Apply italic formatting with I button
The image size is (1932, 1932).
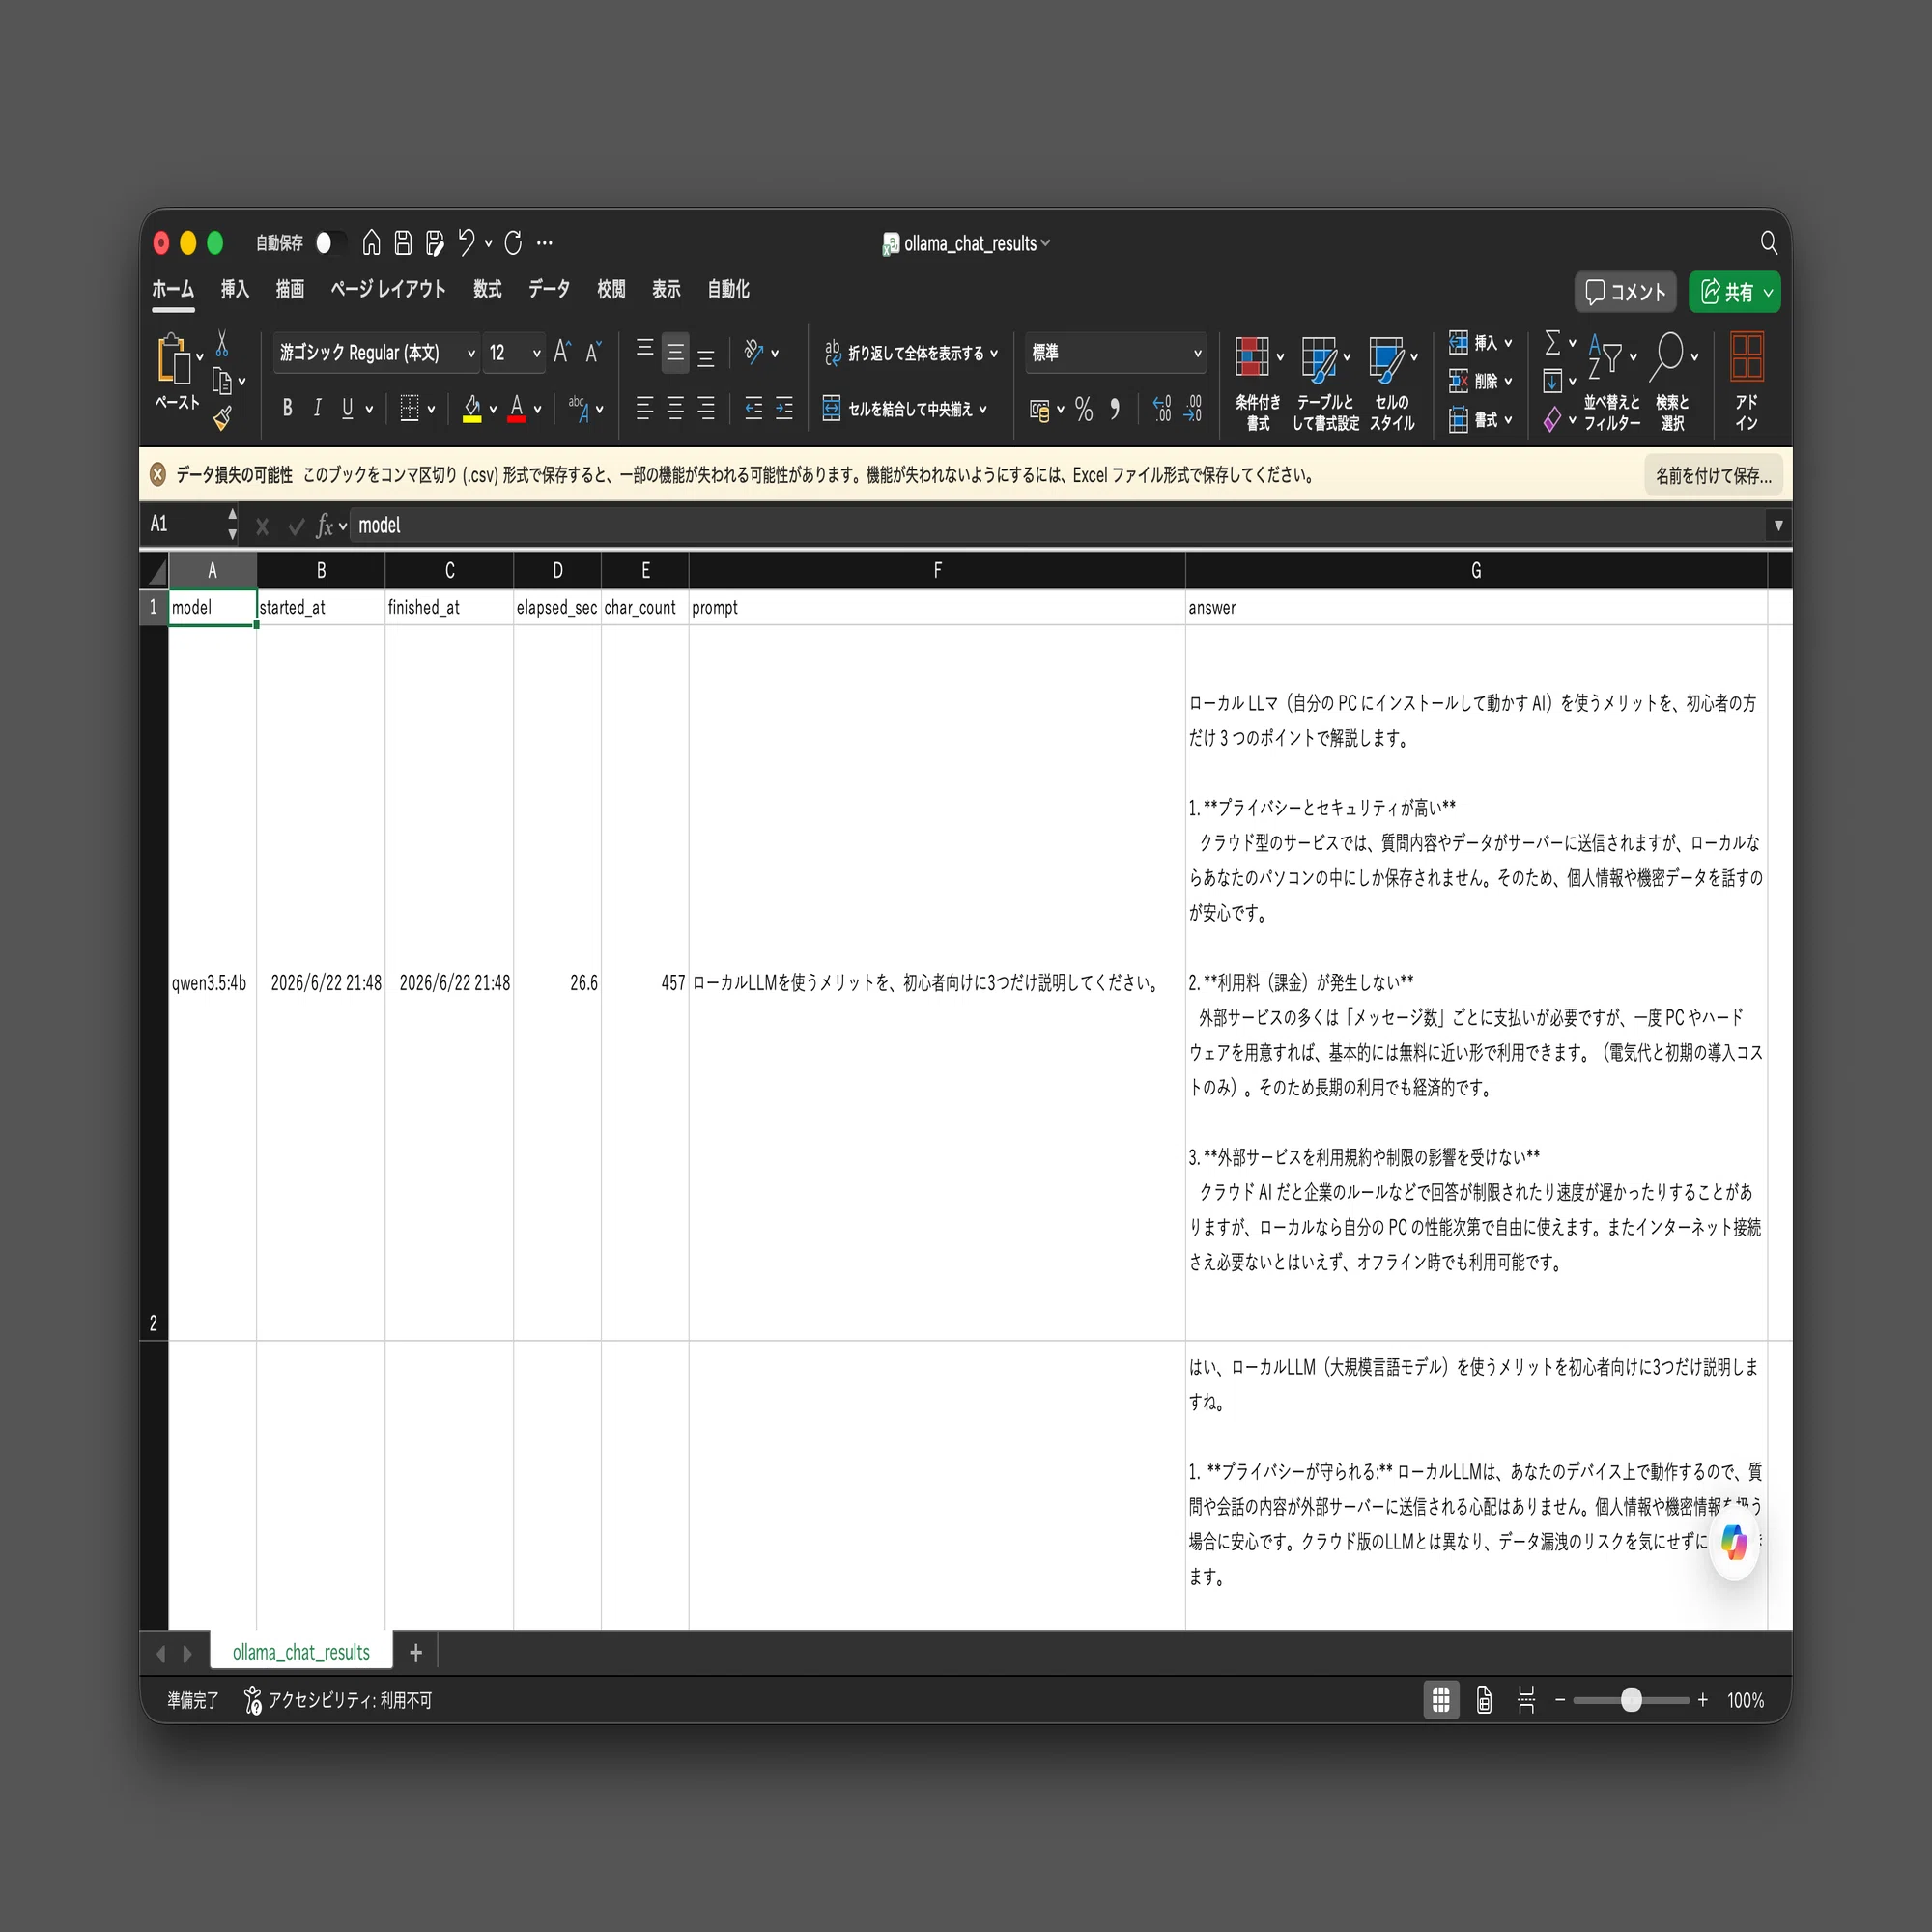(x=317, y=408)
